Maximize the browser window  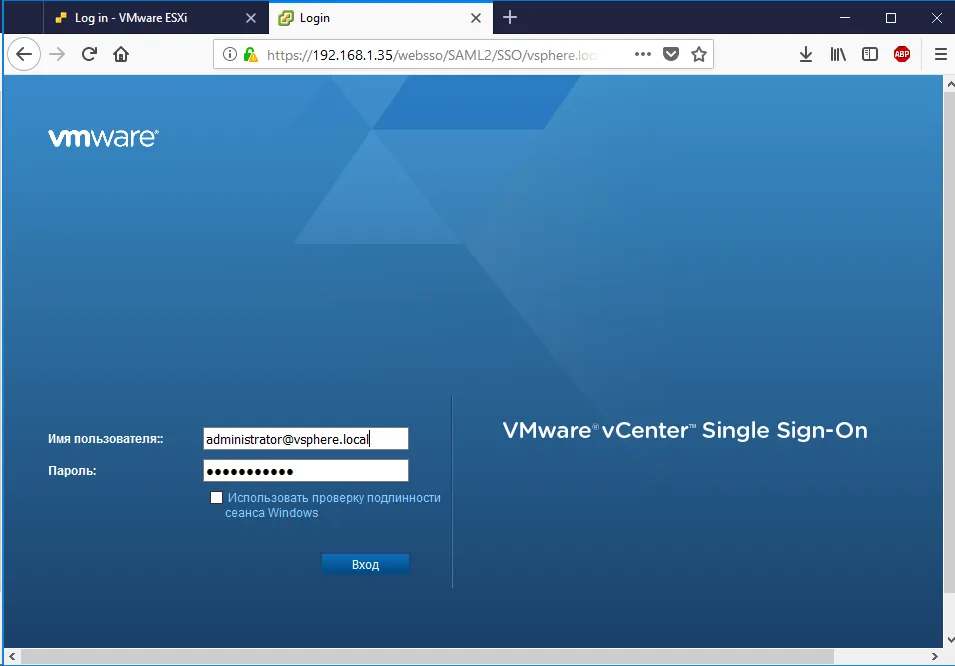pos(890,18)
